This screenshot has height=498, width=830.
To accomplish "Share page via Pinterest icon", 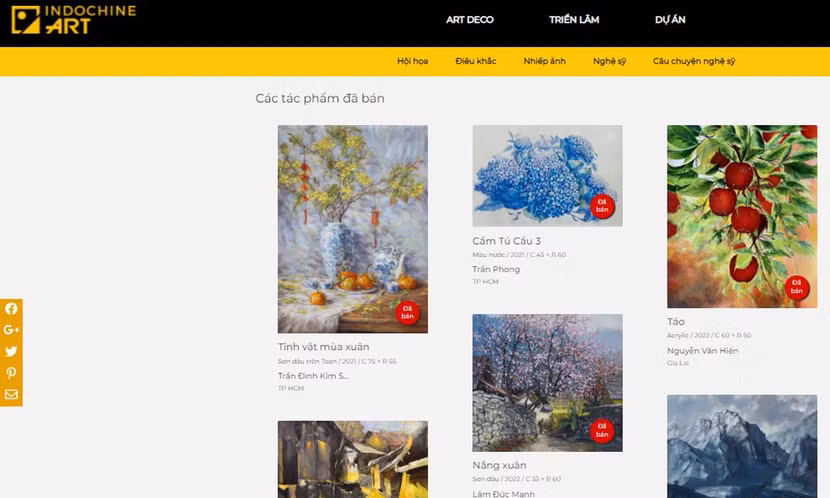I will (x=11, y=373).
